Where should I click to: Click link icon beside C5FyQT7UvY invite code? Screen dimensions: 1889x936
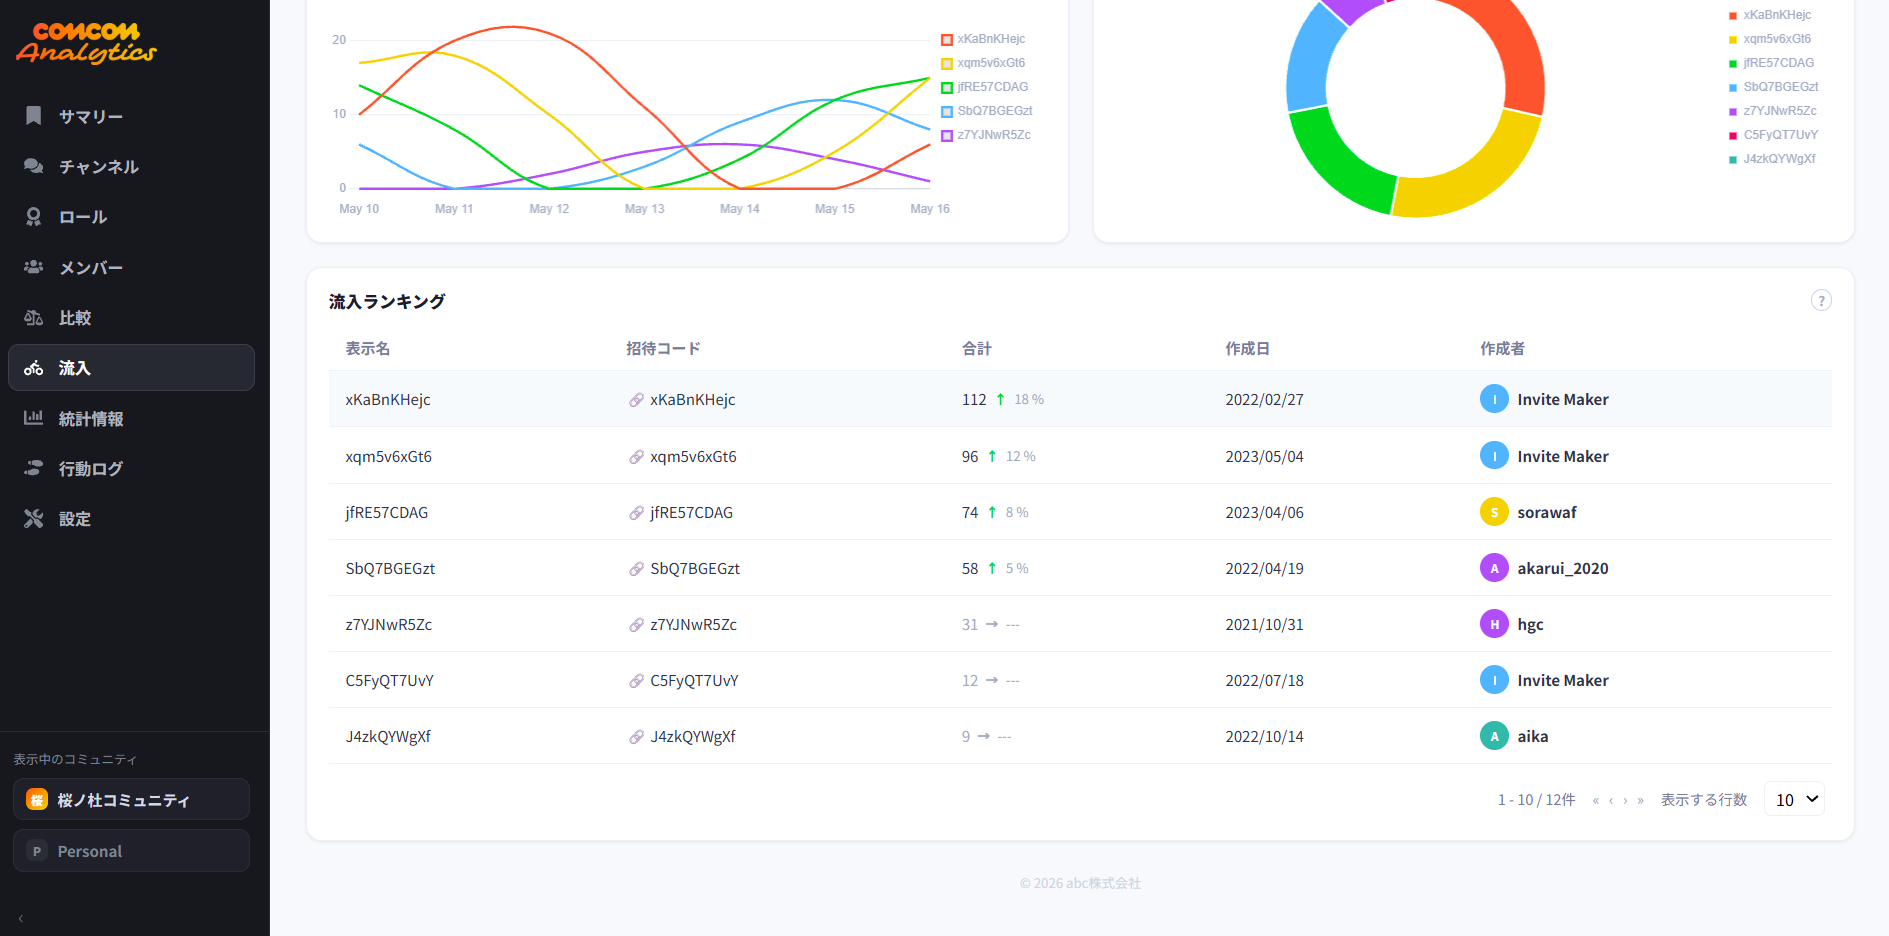point(636,681)
